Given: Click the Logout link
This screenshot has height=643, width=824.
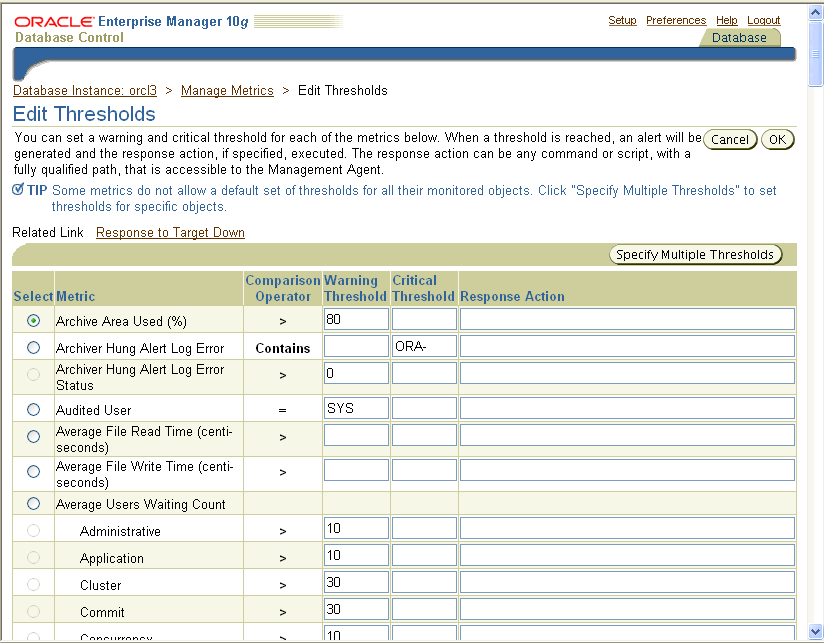Looking at the screenshot, I should (763, 19).
